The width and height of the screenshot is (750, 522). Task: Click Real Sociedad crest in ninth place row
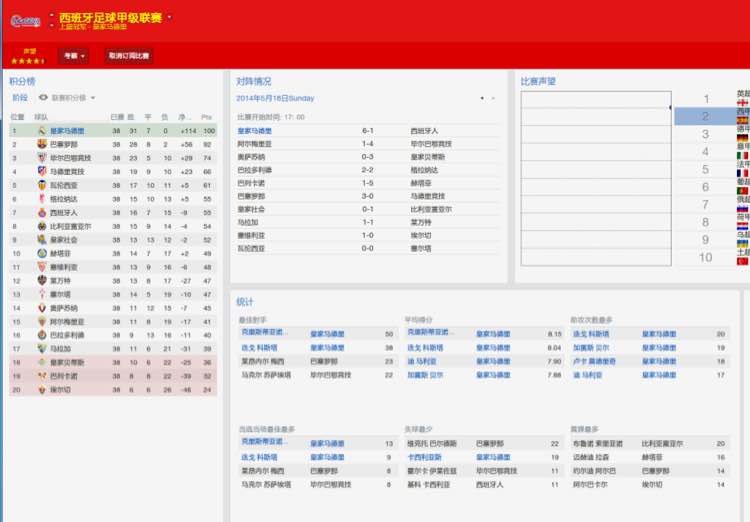click(42, 240)
